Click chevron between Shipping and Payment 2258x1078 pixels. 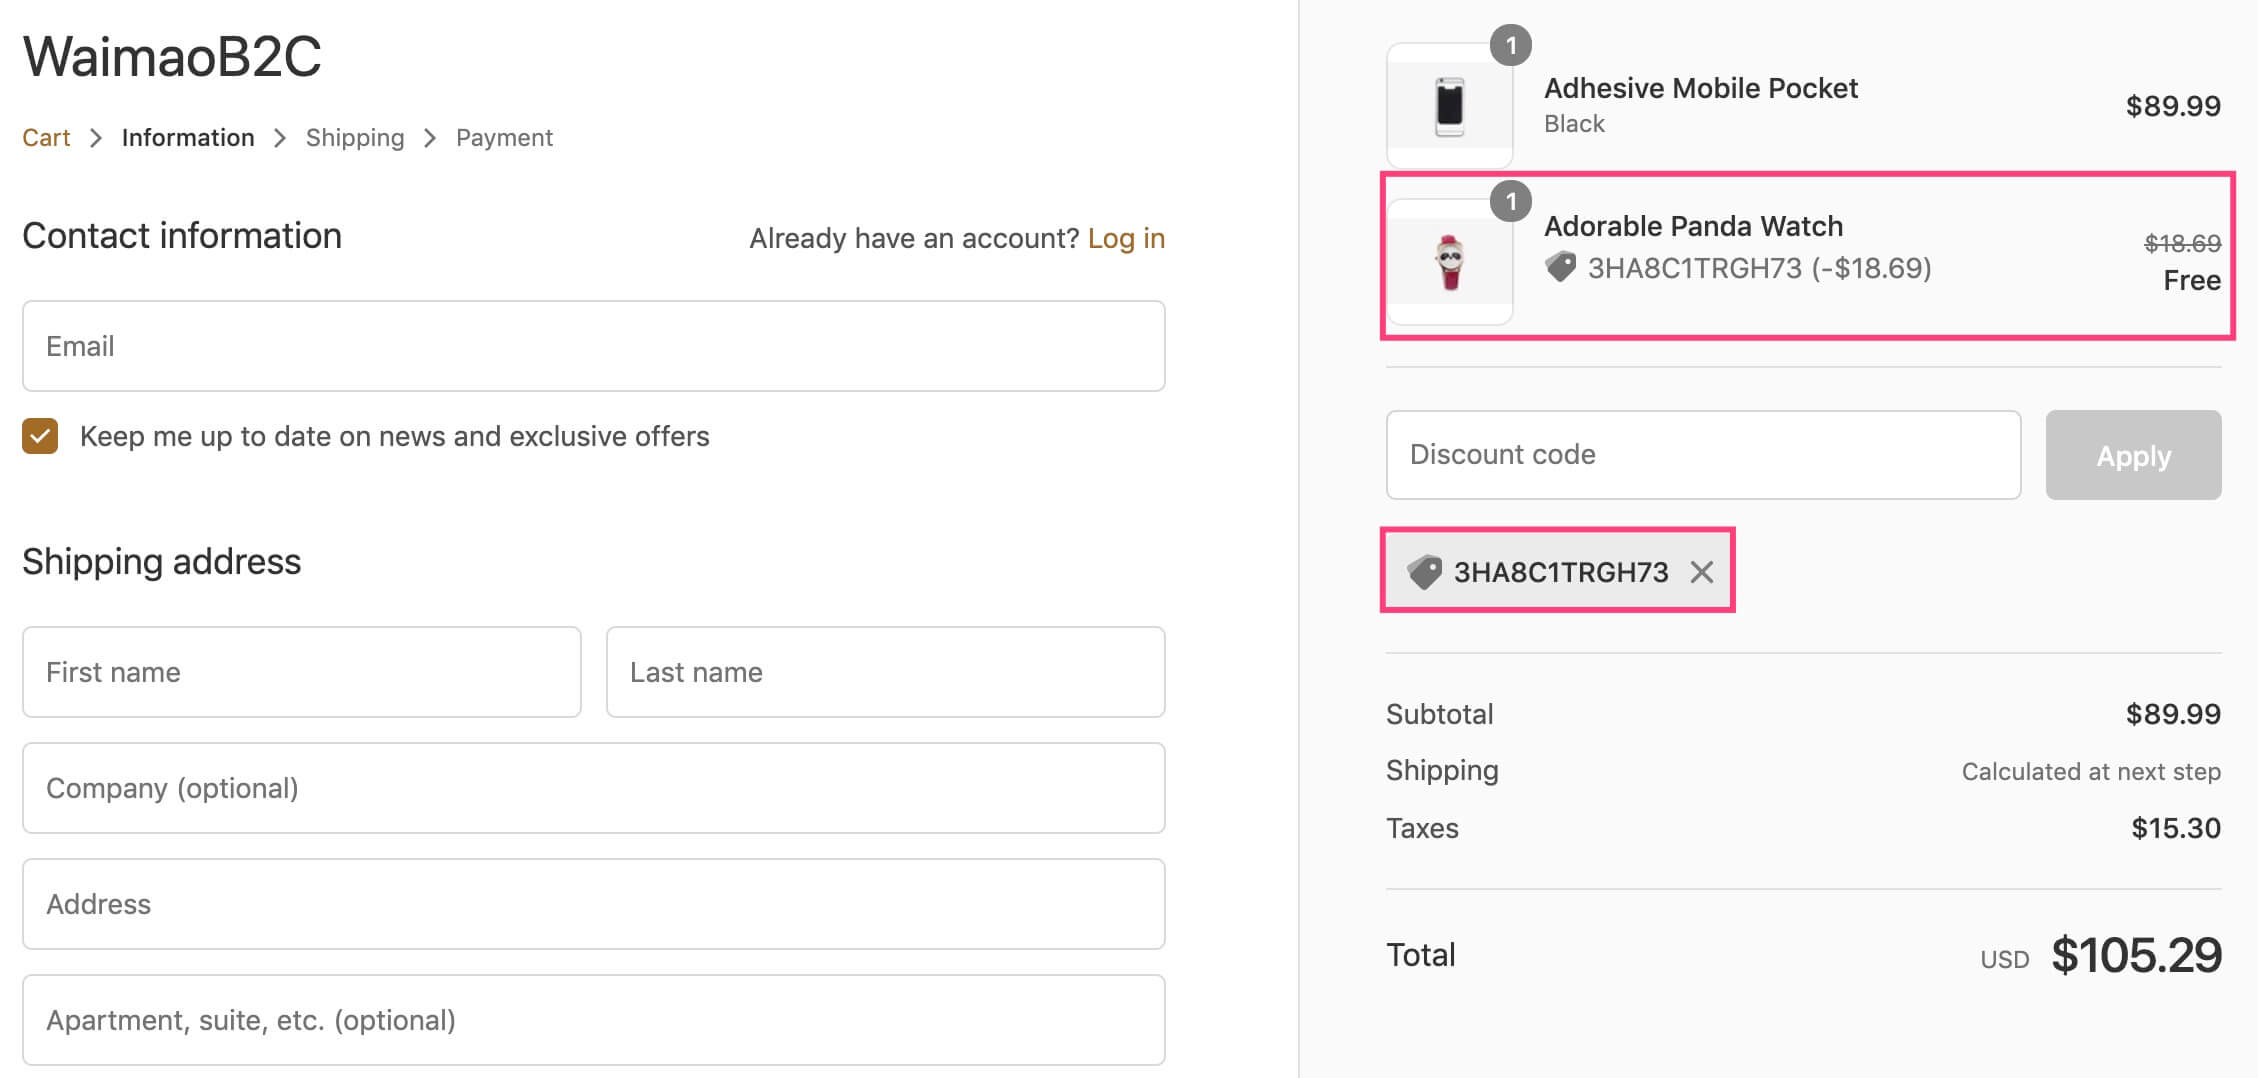pyautogui.click(x=430, y=138)
